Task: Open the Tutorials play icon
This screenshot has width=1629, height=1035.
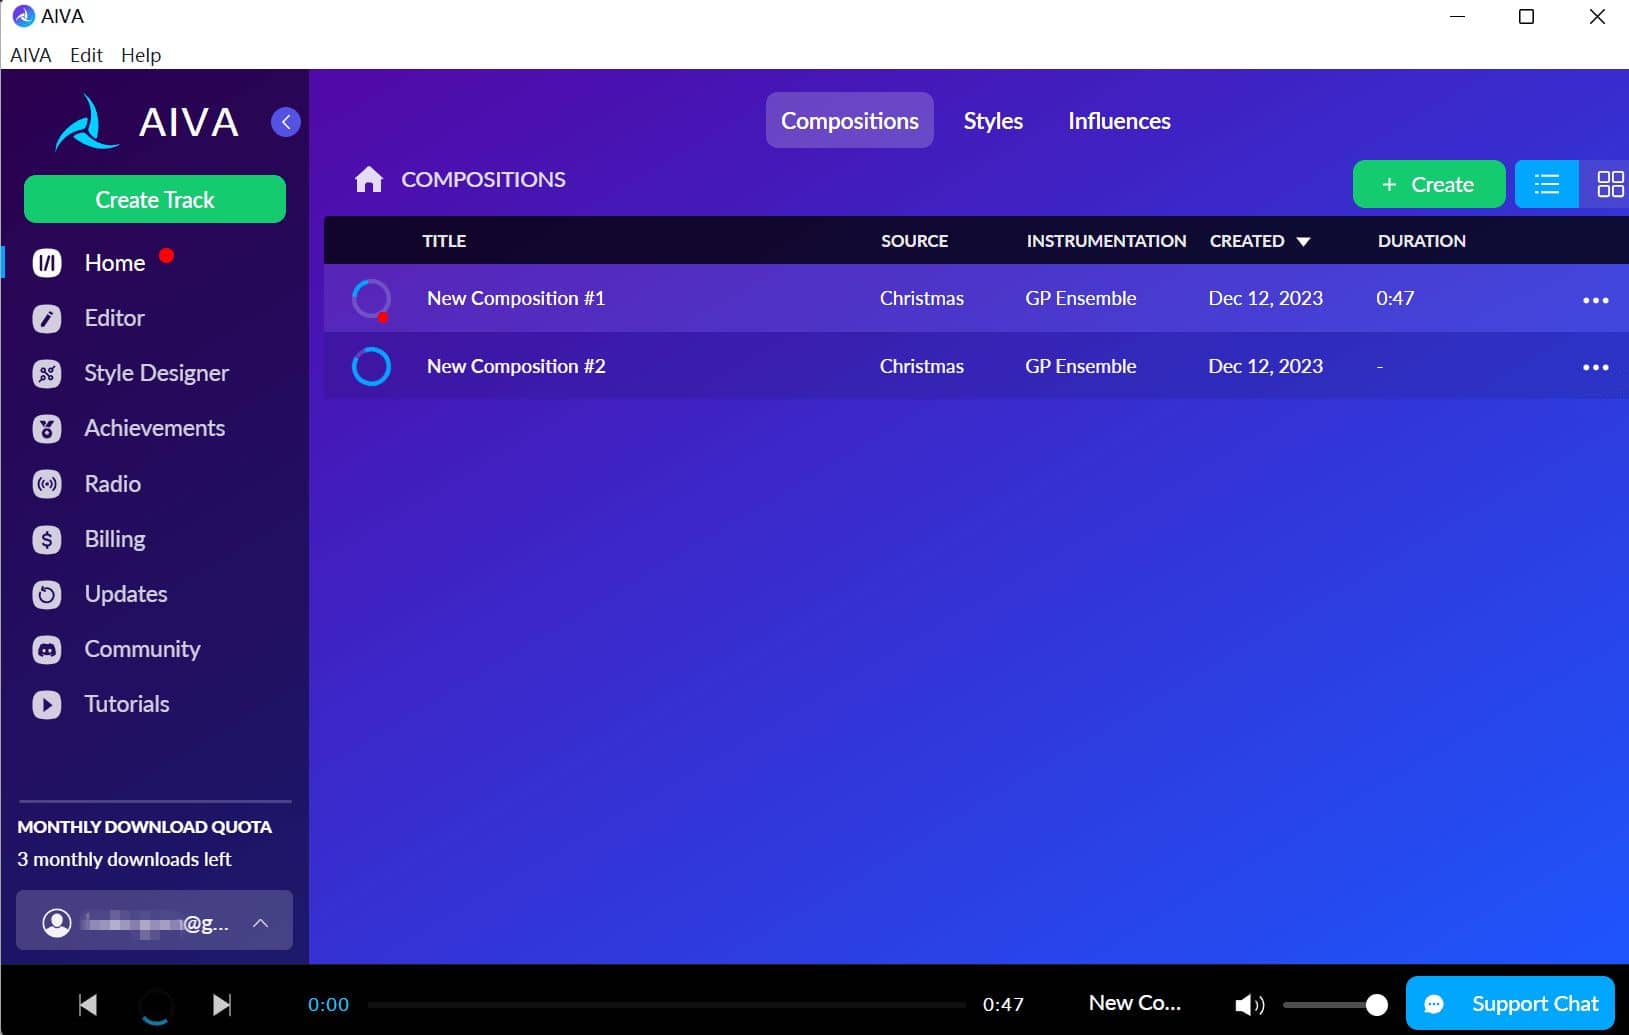Action: pos(47,705)
